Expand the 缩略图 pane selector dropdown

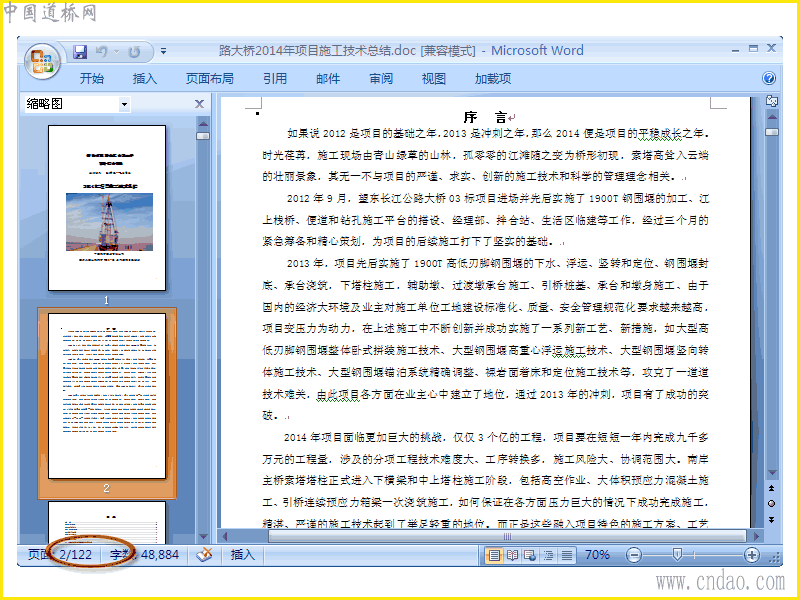click(124, 105)
